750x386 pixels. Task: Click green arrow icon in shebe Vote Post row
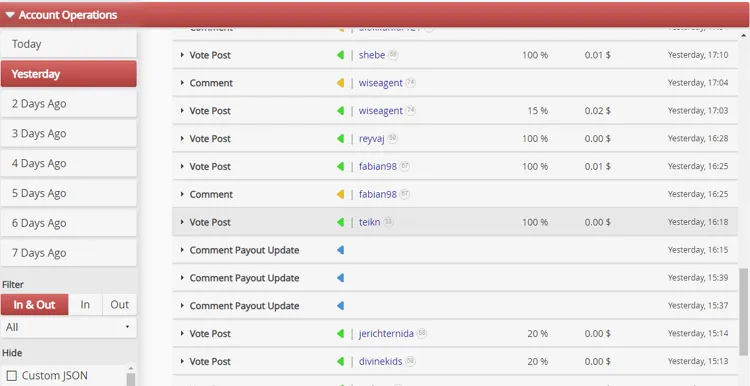pyautogui.click(x=341, y=55)
